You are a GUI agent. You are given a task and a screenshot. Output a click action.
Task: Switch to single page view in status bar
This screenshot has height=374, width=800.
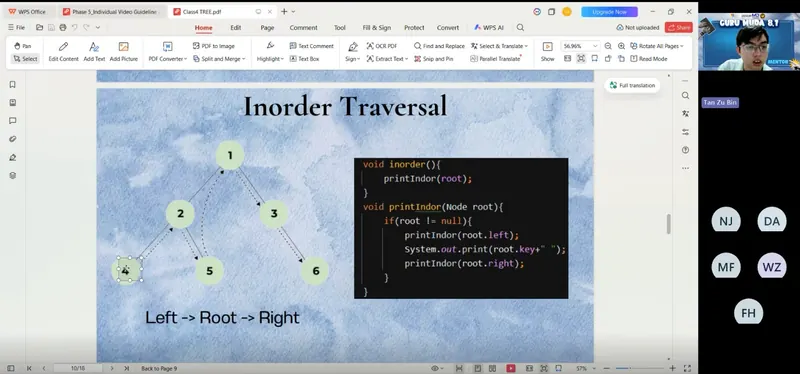coord(478,368)
